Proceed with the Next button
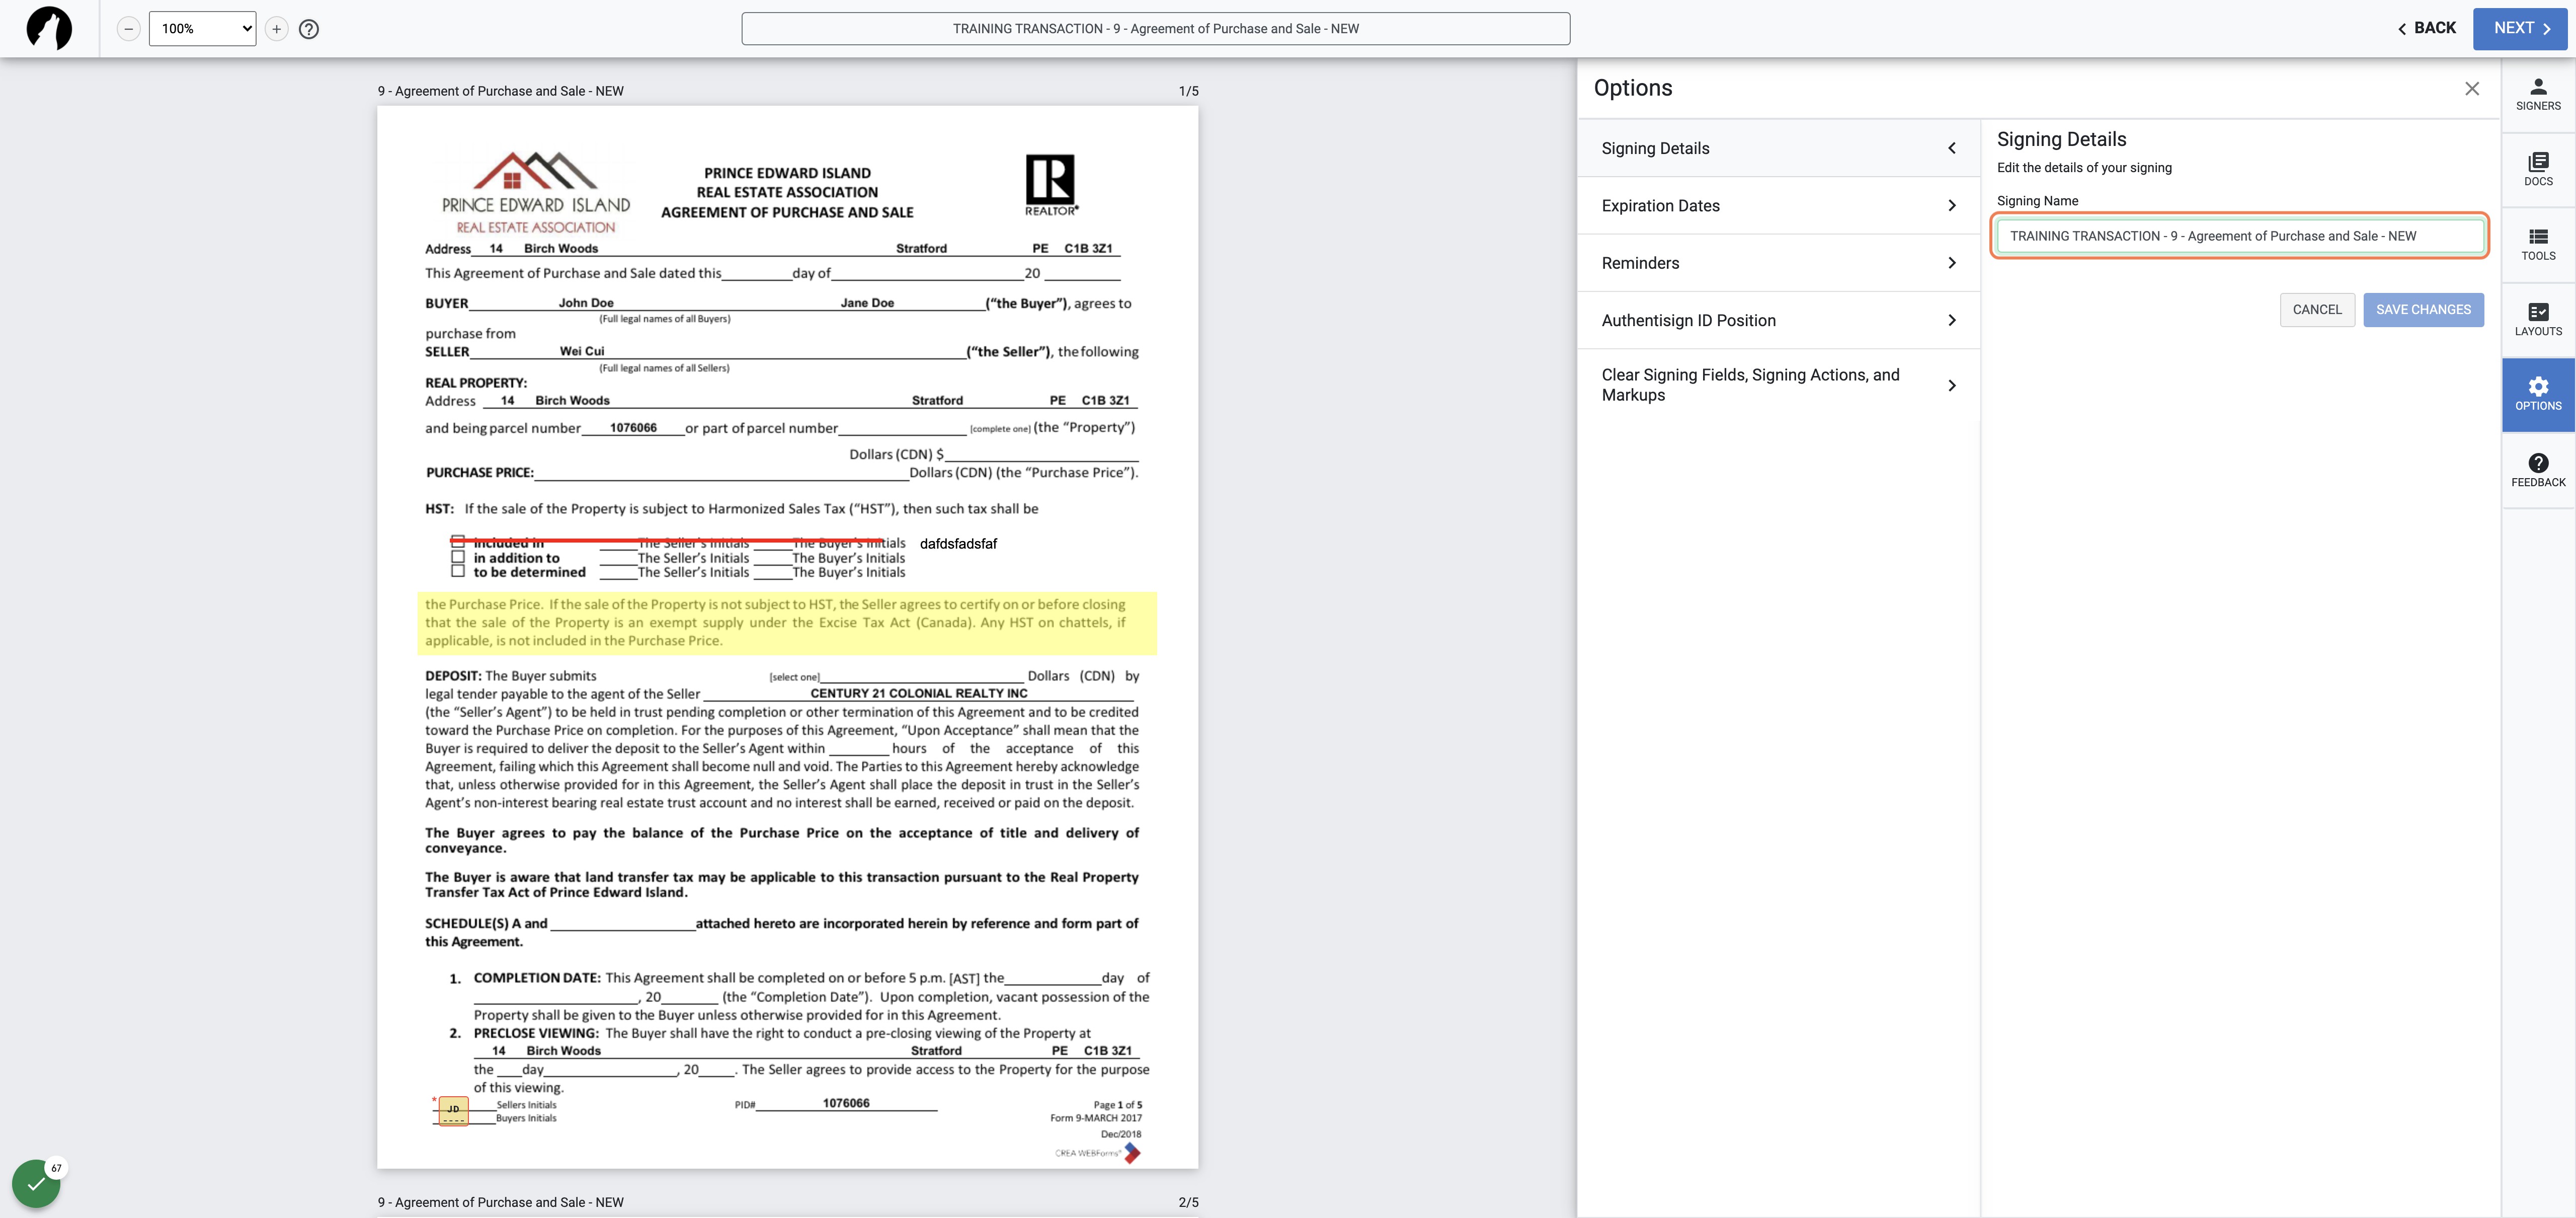 tap(2520, 28)
